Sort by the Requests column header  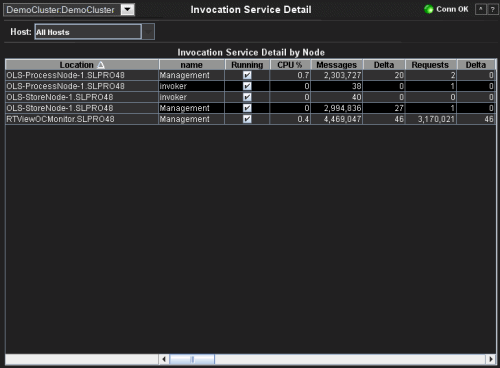(x=430, y=65)
